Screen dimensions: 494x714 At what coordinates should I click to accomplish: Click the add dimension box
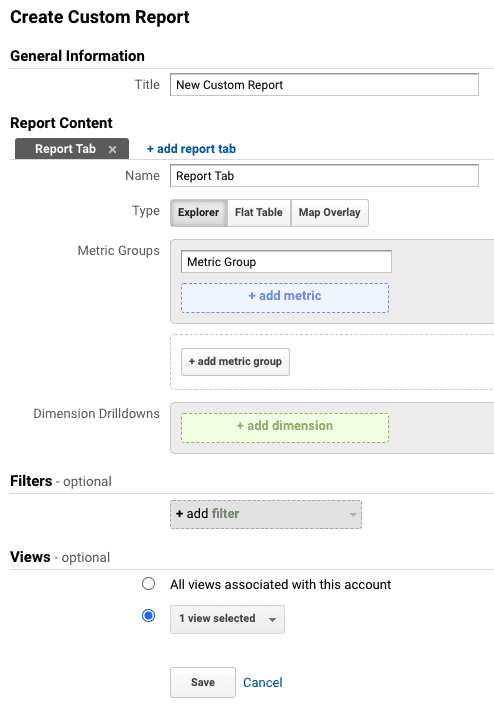[285, 428]
